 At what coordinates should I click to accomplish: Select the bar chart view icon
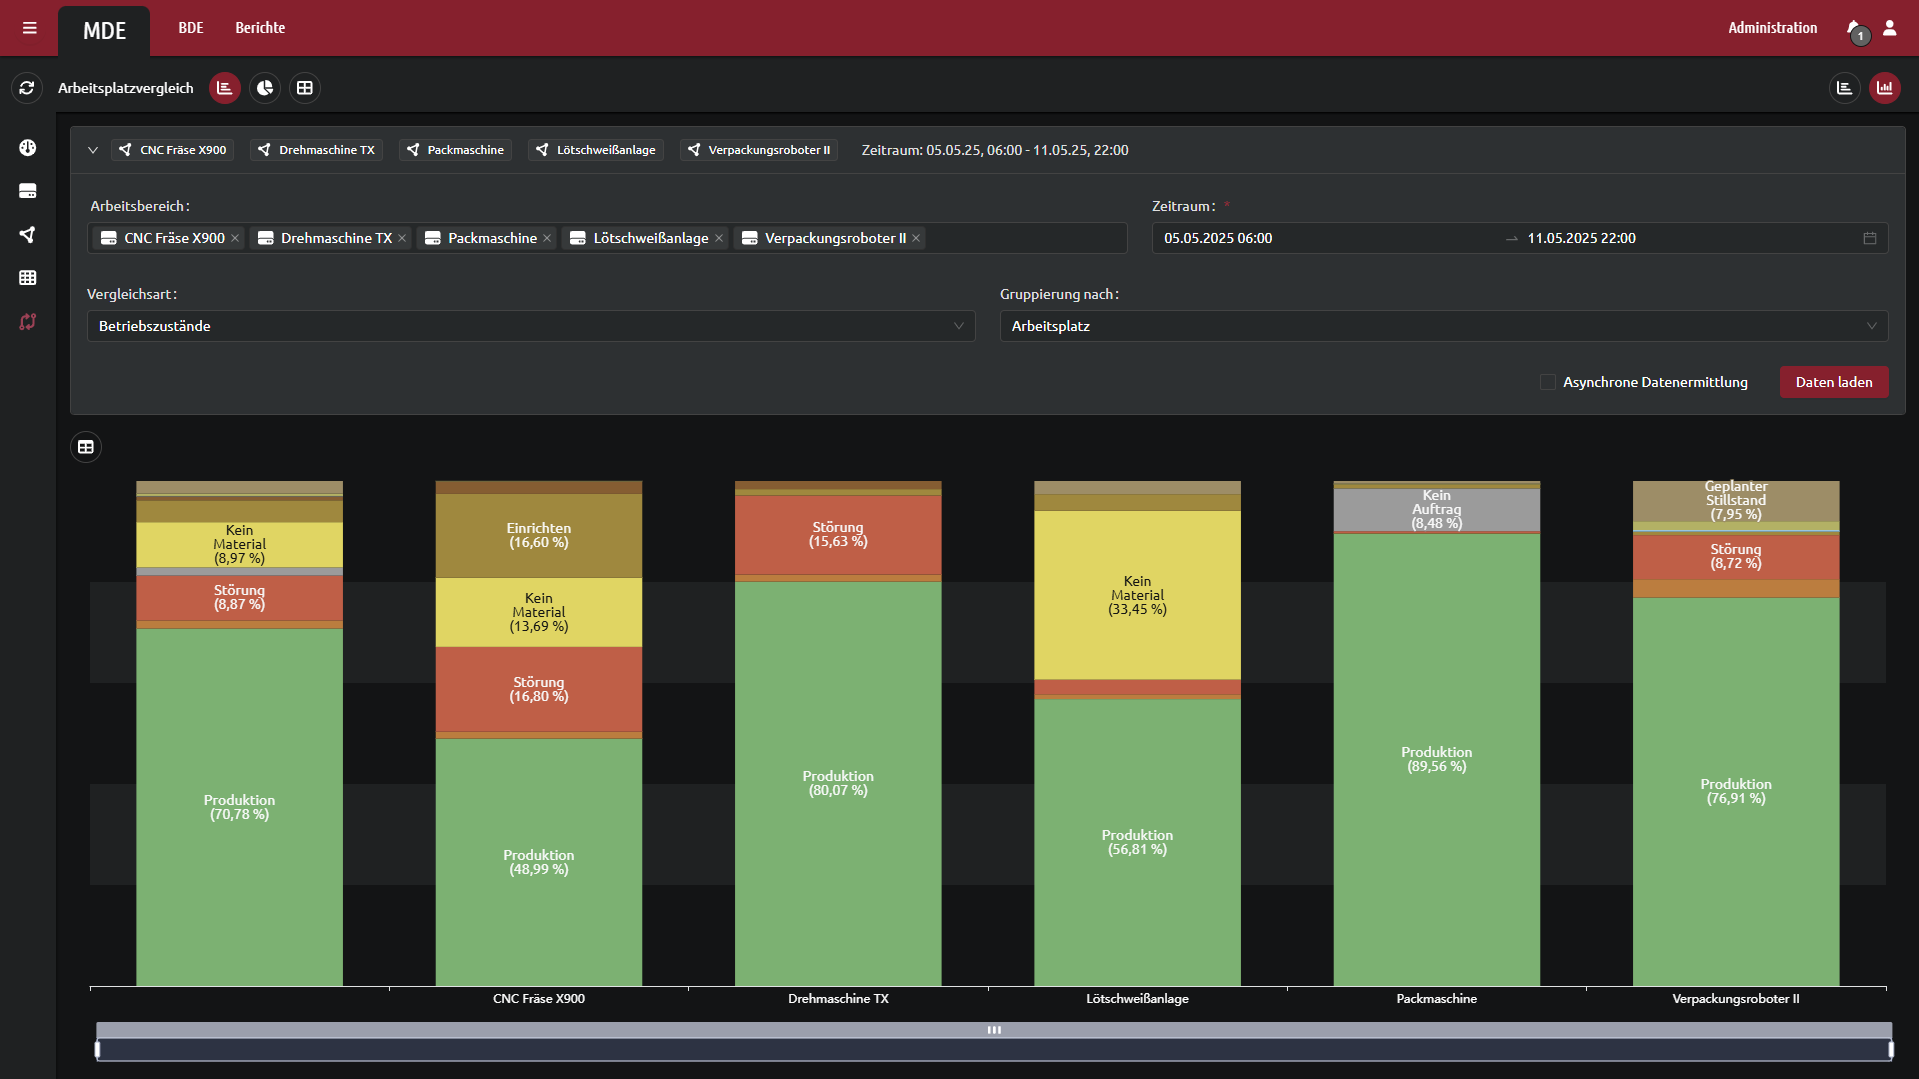point(225,88)
